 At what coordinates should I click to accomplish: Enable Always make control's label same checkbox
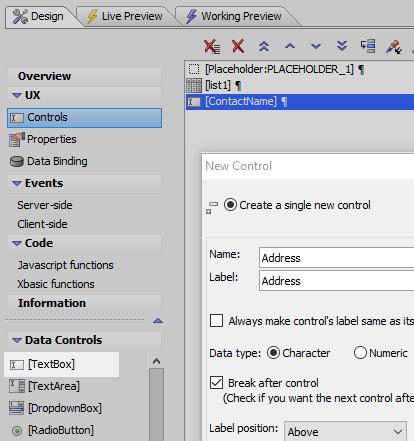217,321
